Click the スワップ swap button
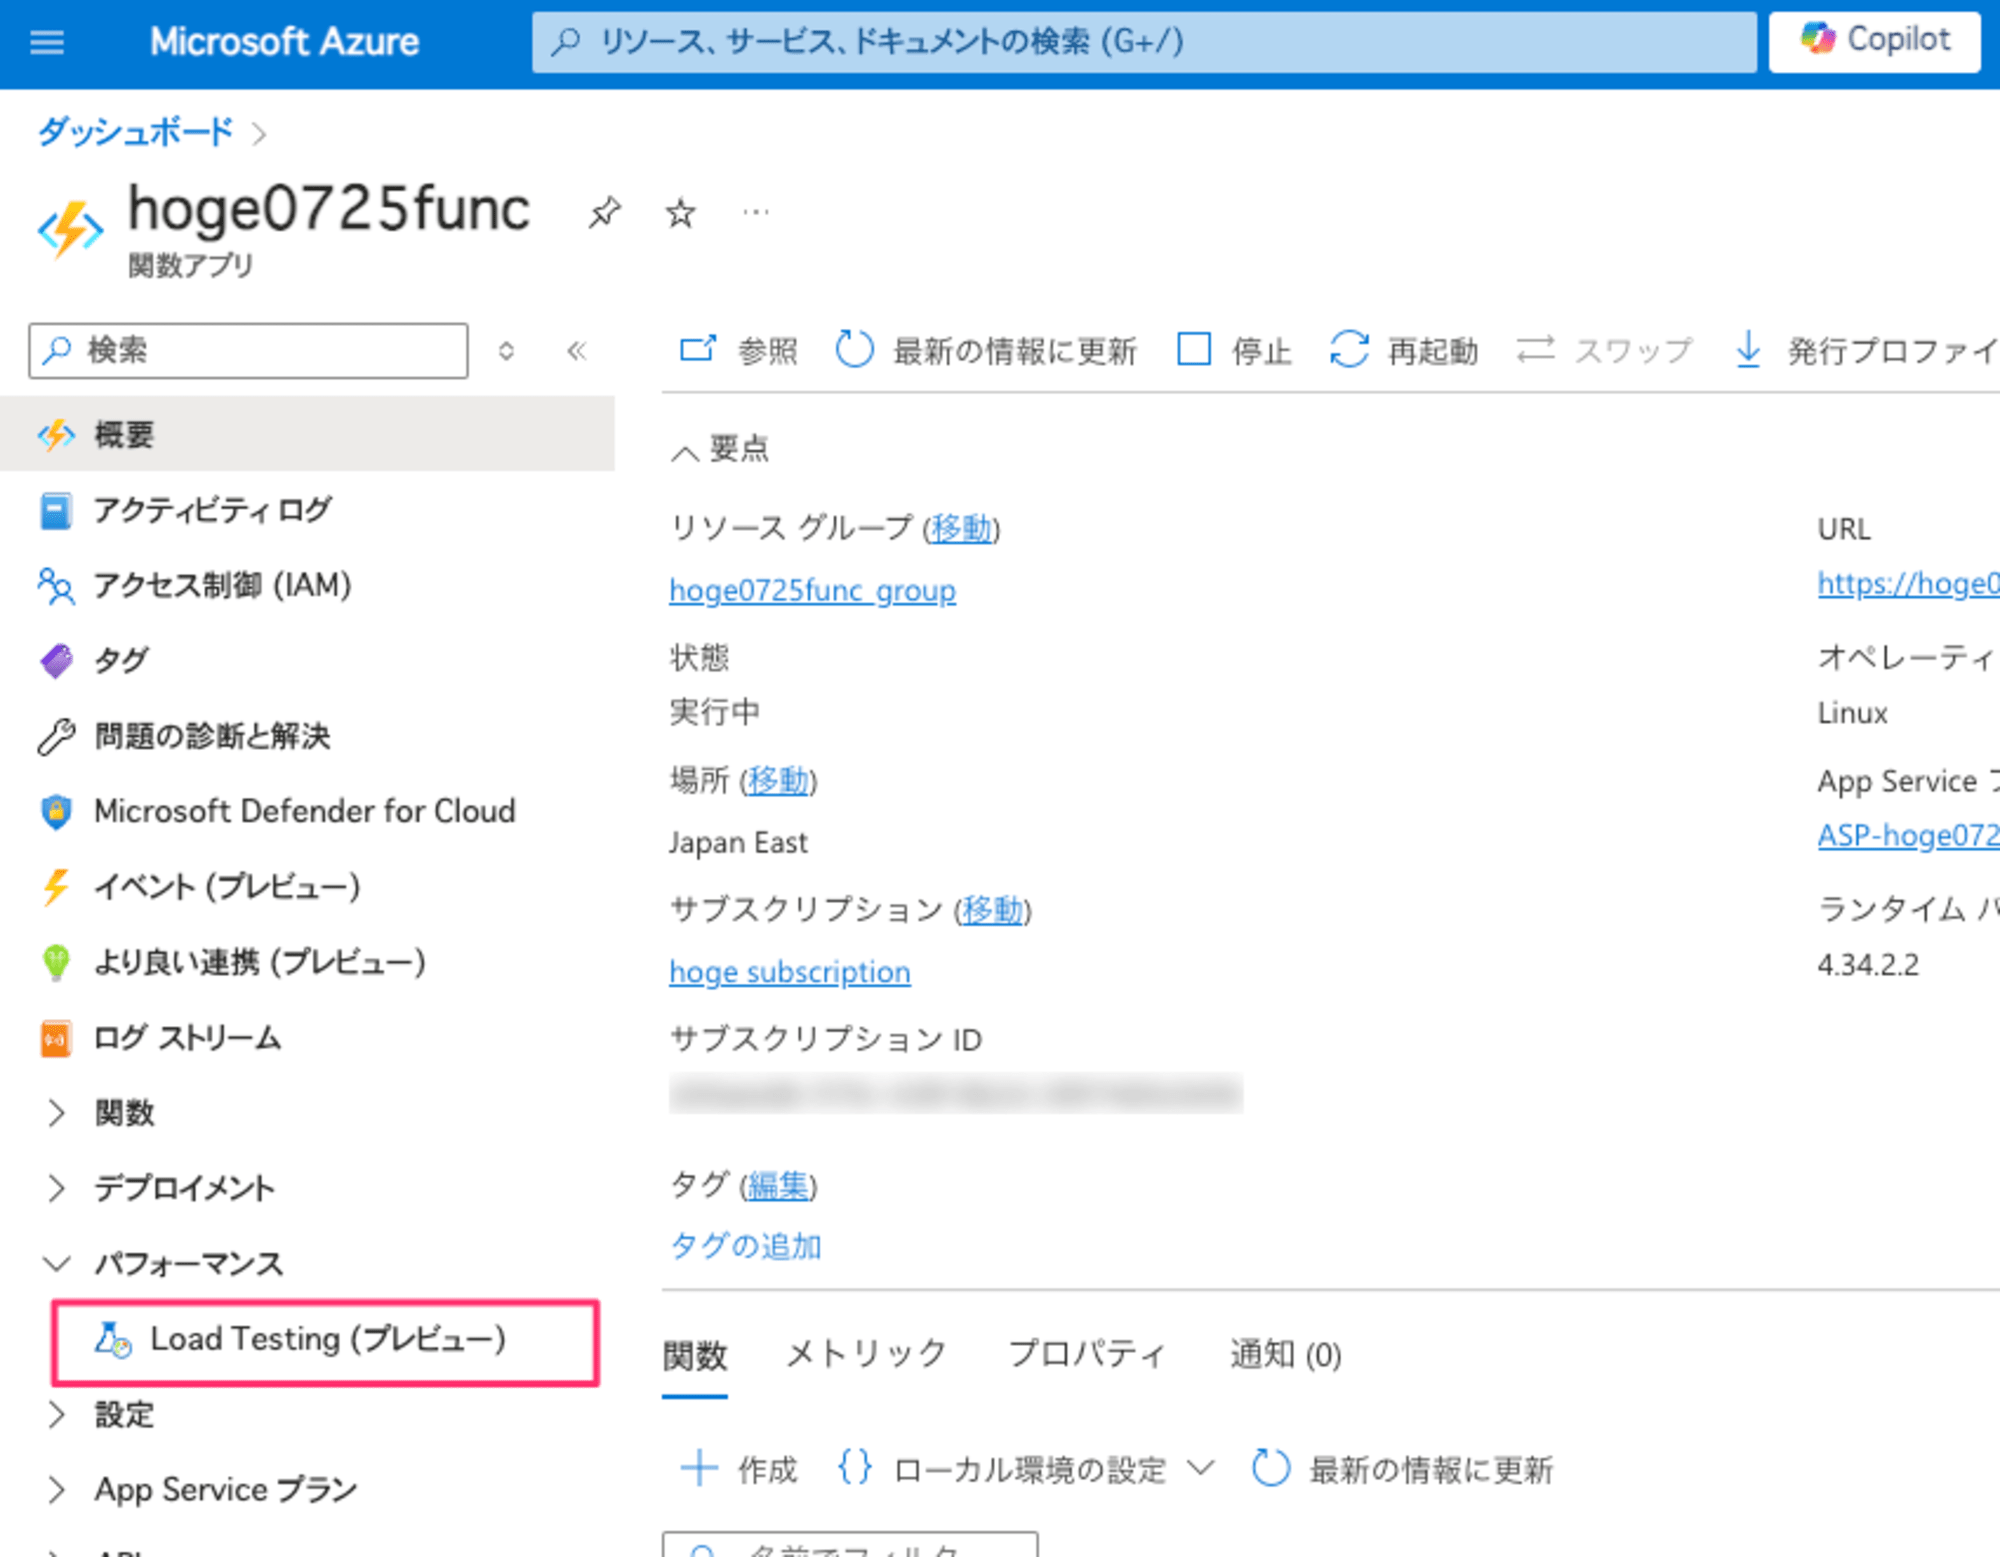The image size is (2000, 1557). click(x=1604, y=351)
